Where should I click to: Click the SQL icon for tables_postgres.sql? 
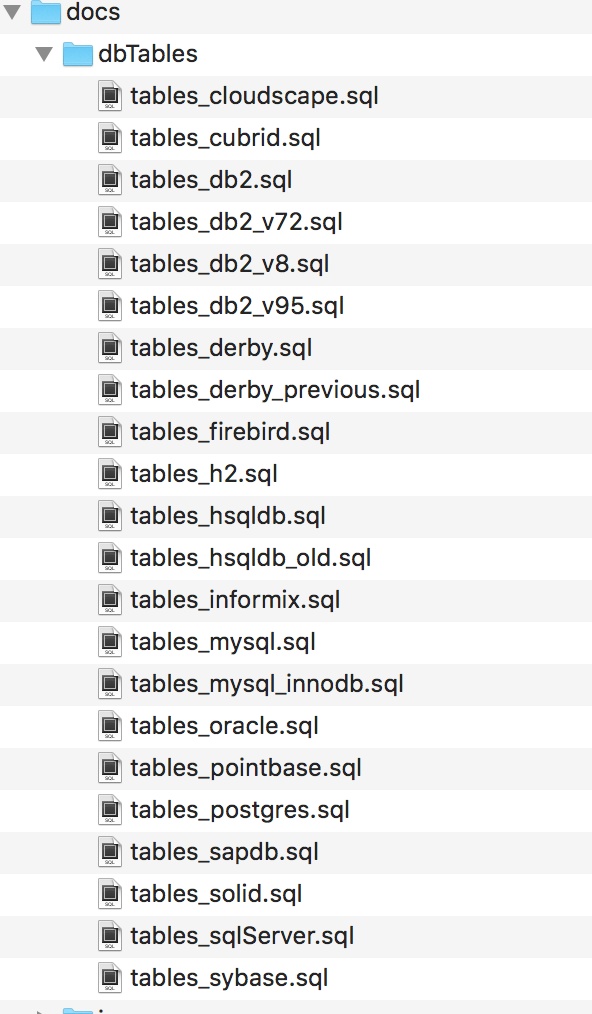[110, 811]
